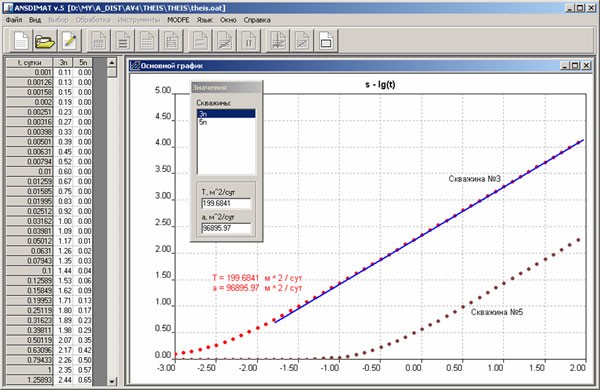Click the data table scroll-up arrow

tap(112, 62)
